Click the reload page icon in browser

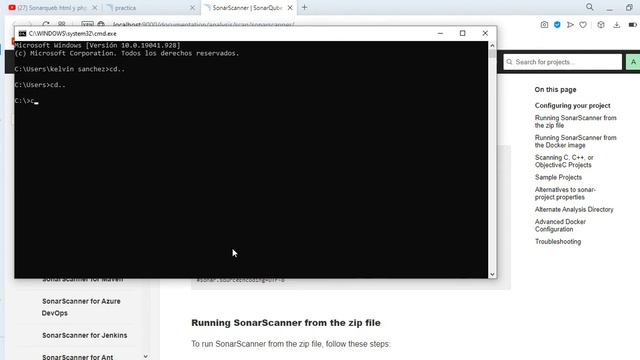click(46, 24)
